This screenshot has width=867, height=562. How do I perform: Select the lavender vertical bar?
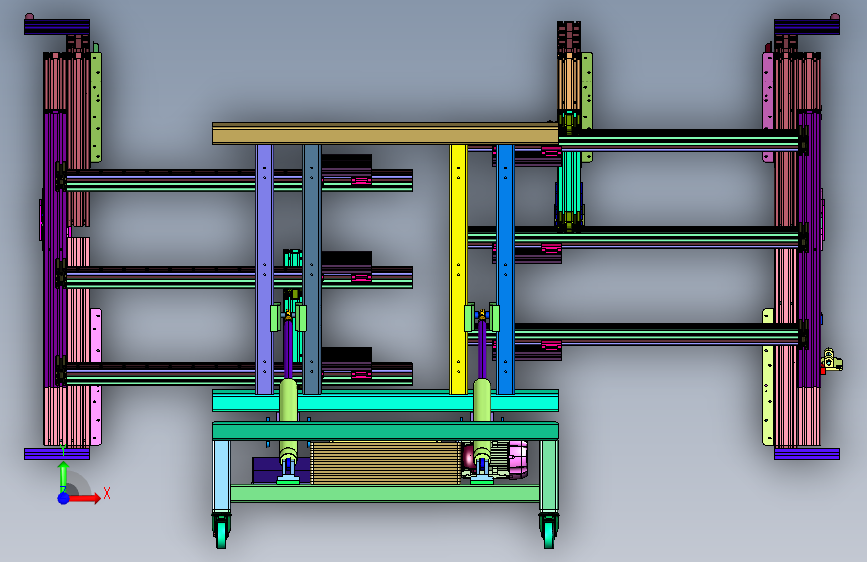(x=264, y=269)
